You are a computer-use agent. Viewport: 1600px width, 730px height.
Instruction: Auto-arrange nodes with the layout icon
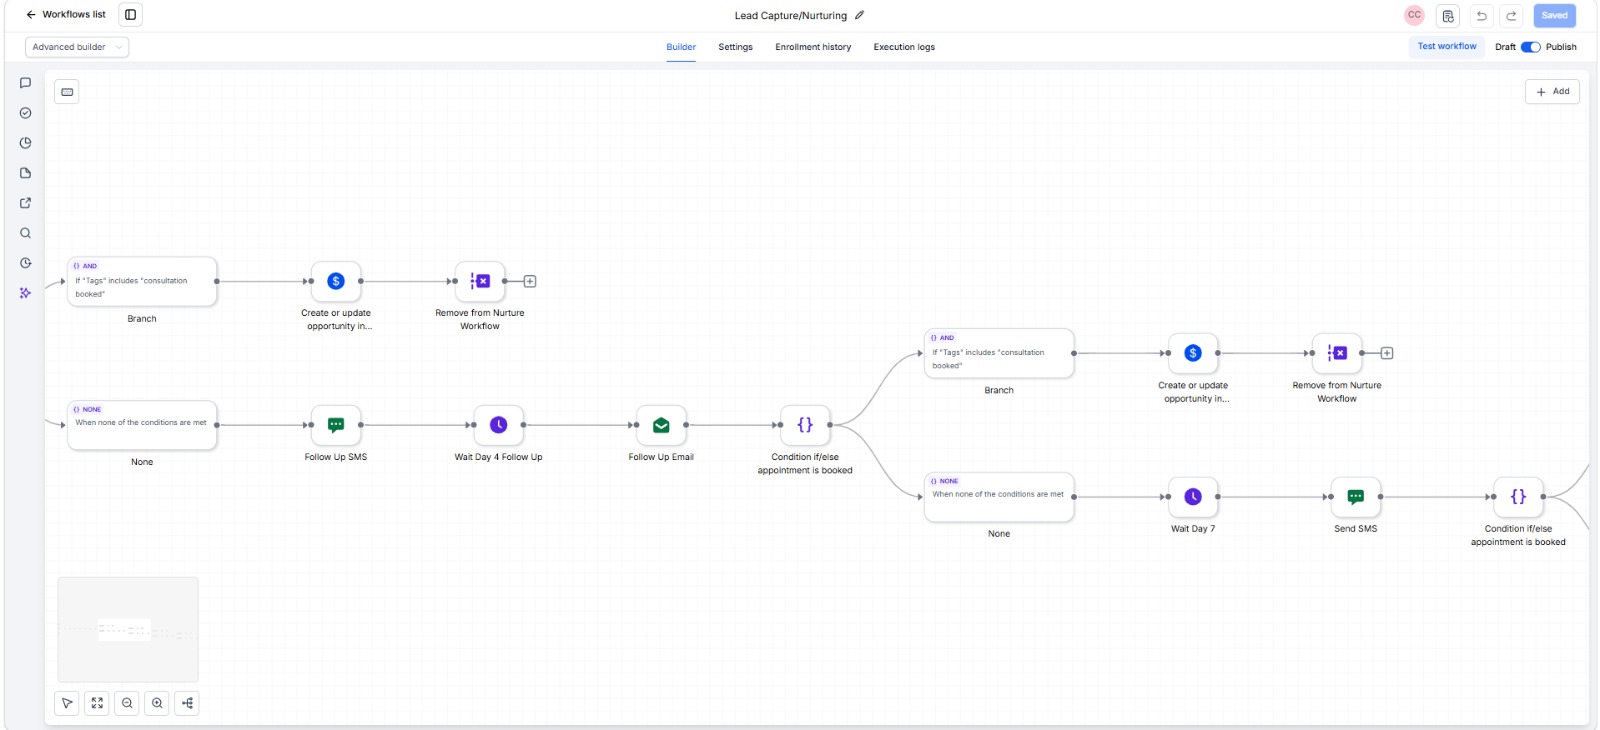coord(187,703)
